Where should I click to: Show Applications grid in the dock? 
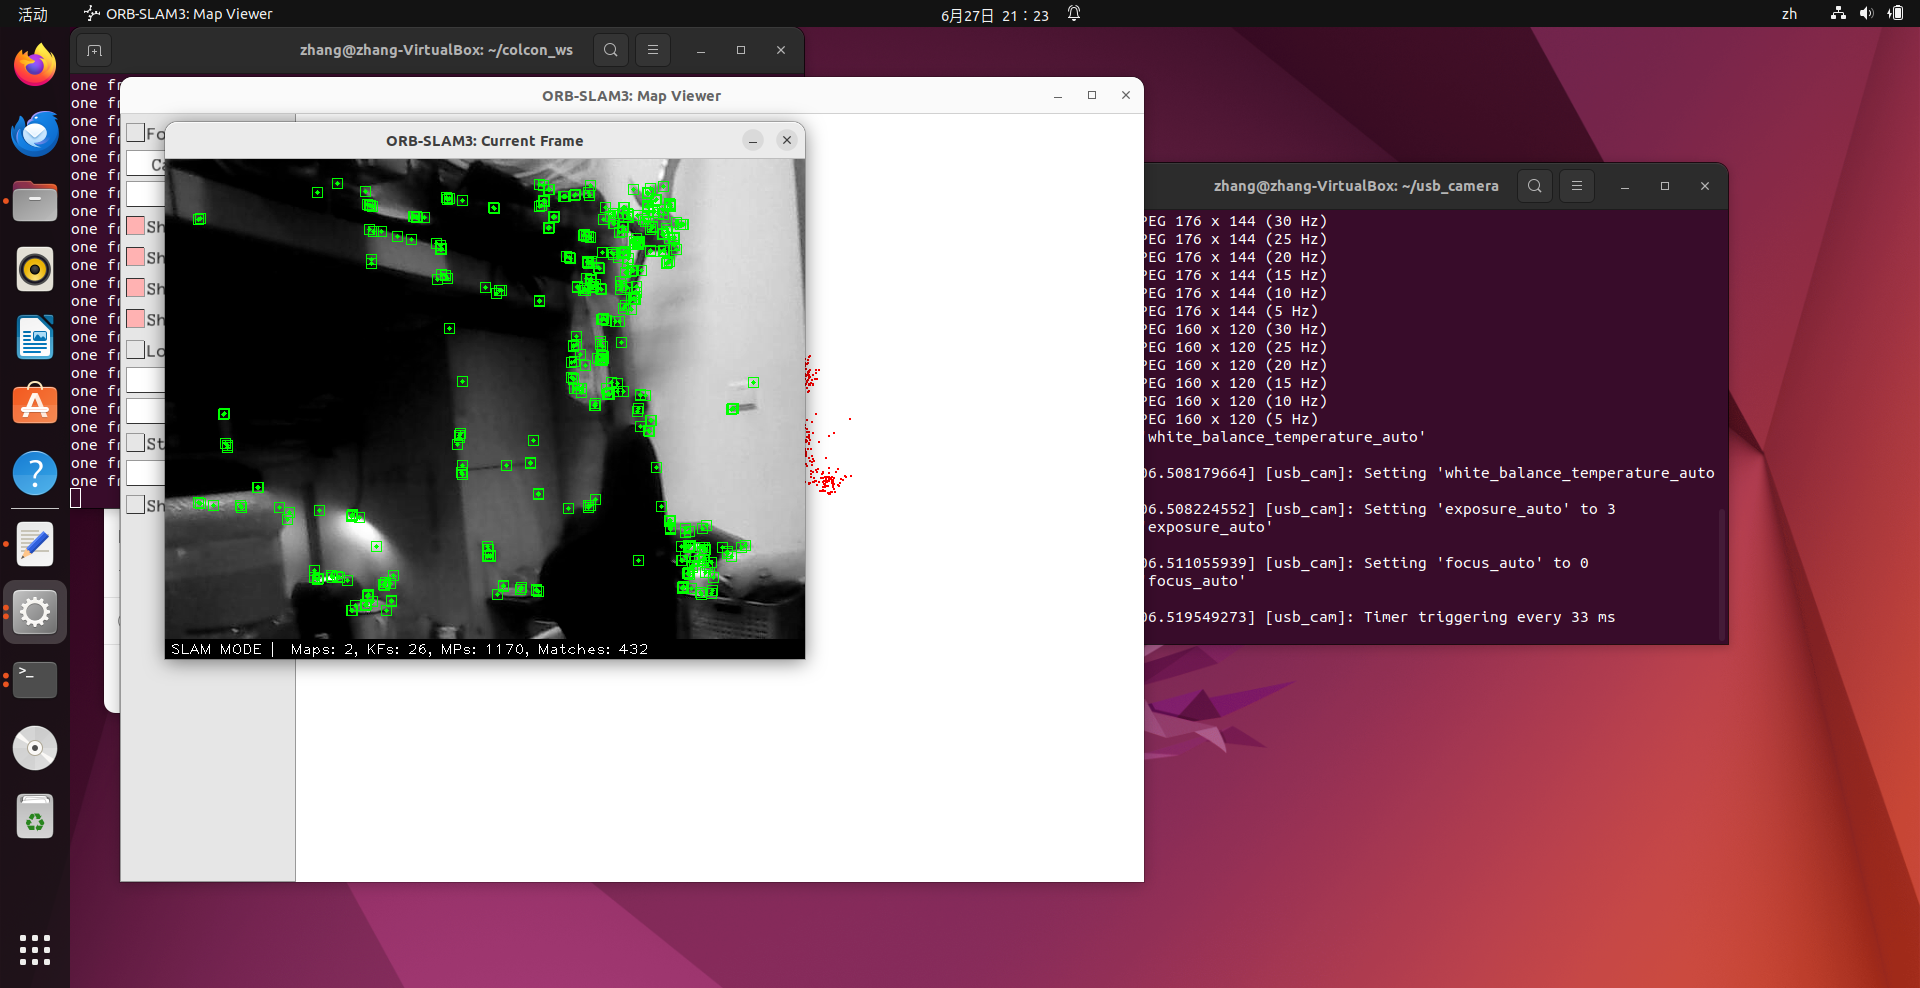click(35, 950)
